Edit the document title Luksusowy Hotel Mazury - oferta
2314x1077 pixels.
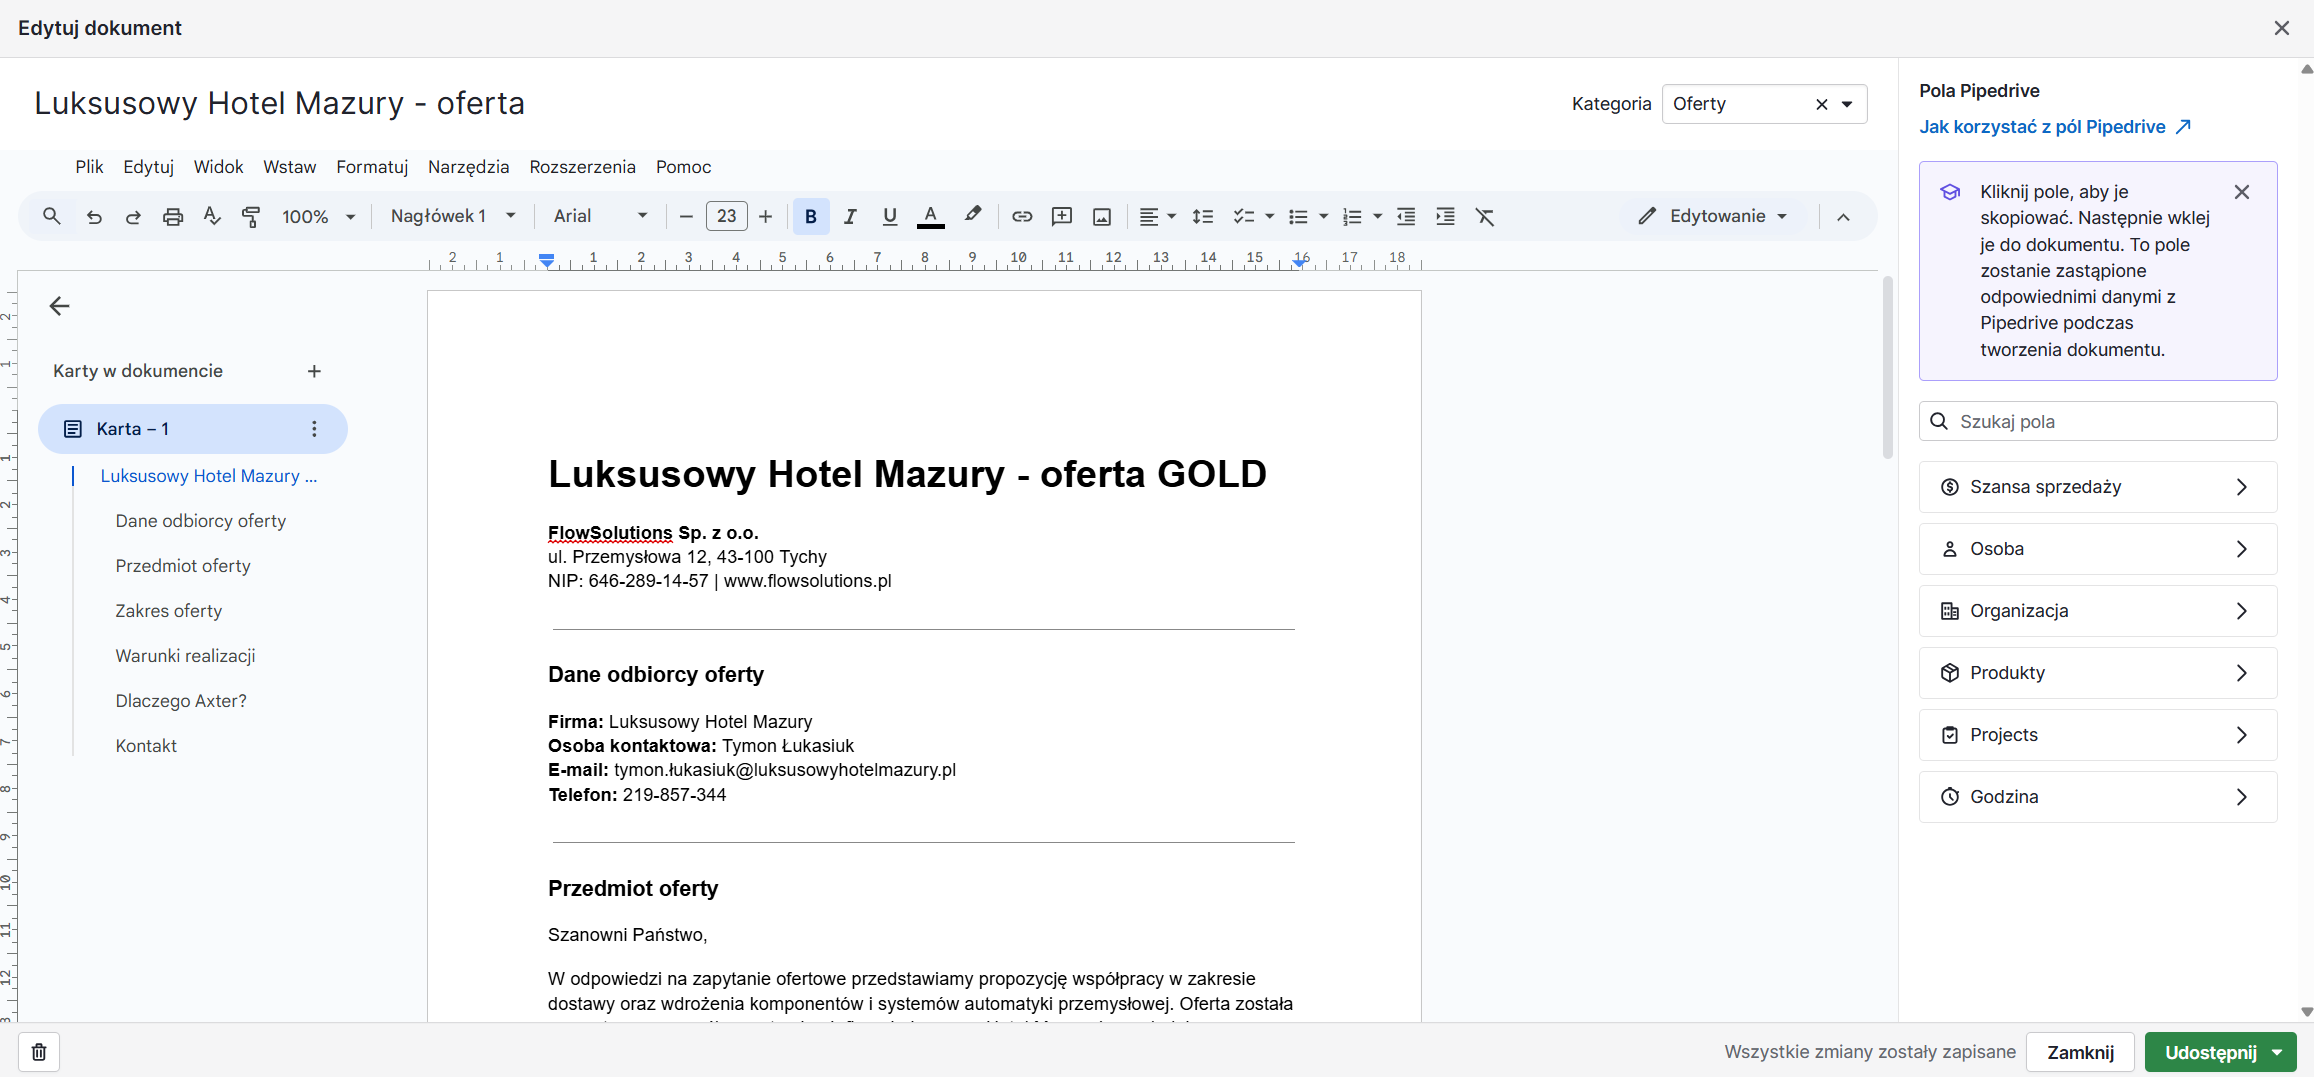click(279, 104)
